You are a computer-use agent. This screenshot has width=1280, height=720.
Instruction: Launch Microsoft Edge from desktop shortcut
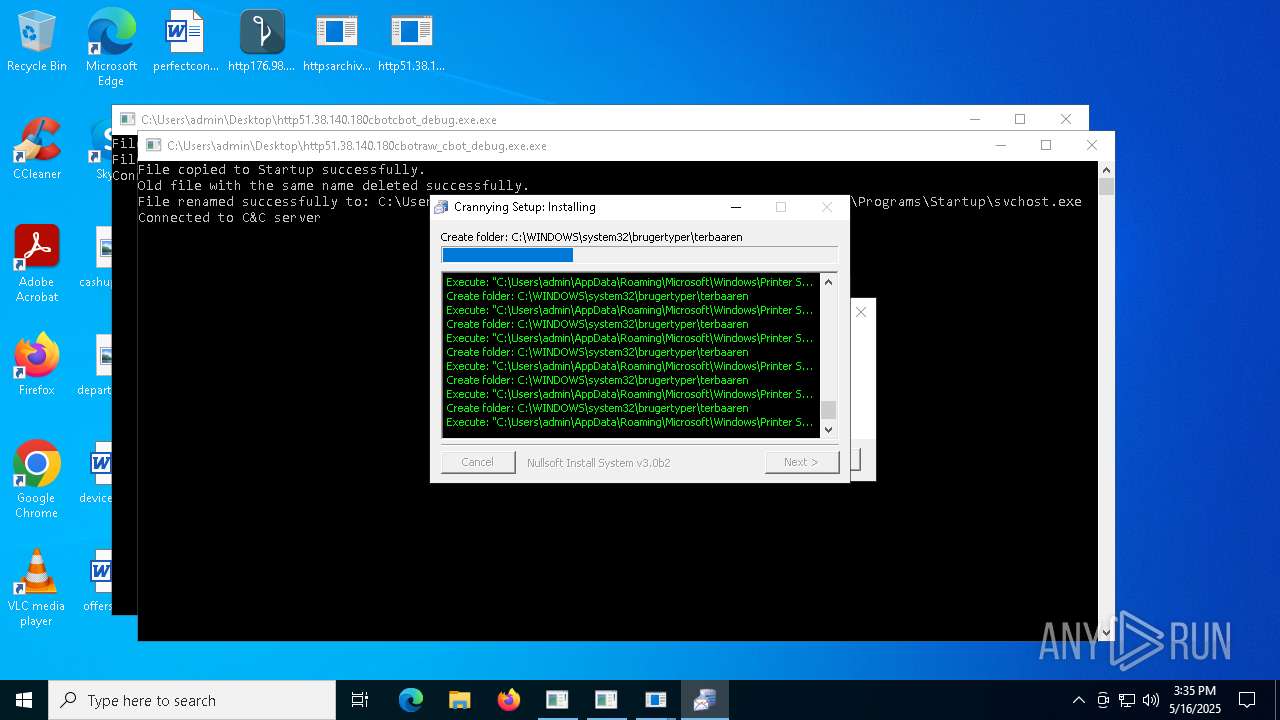pos(111,47)
